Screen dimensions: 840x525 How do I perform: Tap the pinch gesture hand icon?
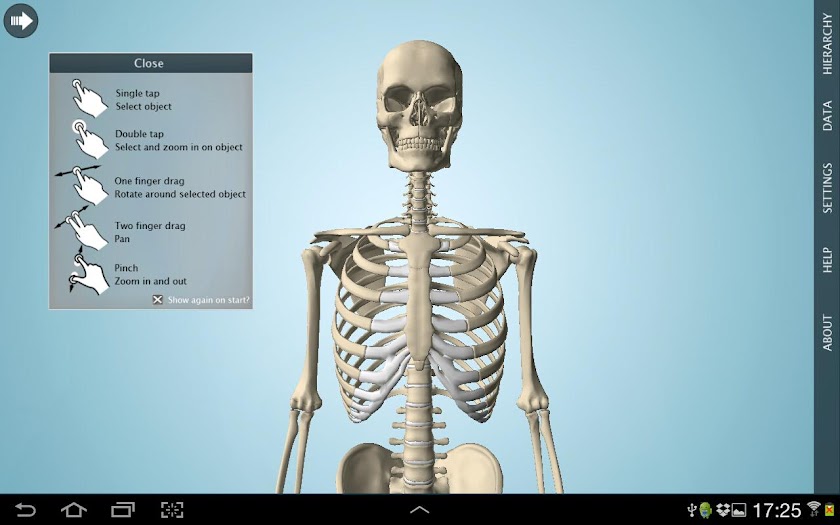tap(88, 272)
